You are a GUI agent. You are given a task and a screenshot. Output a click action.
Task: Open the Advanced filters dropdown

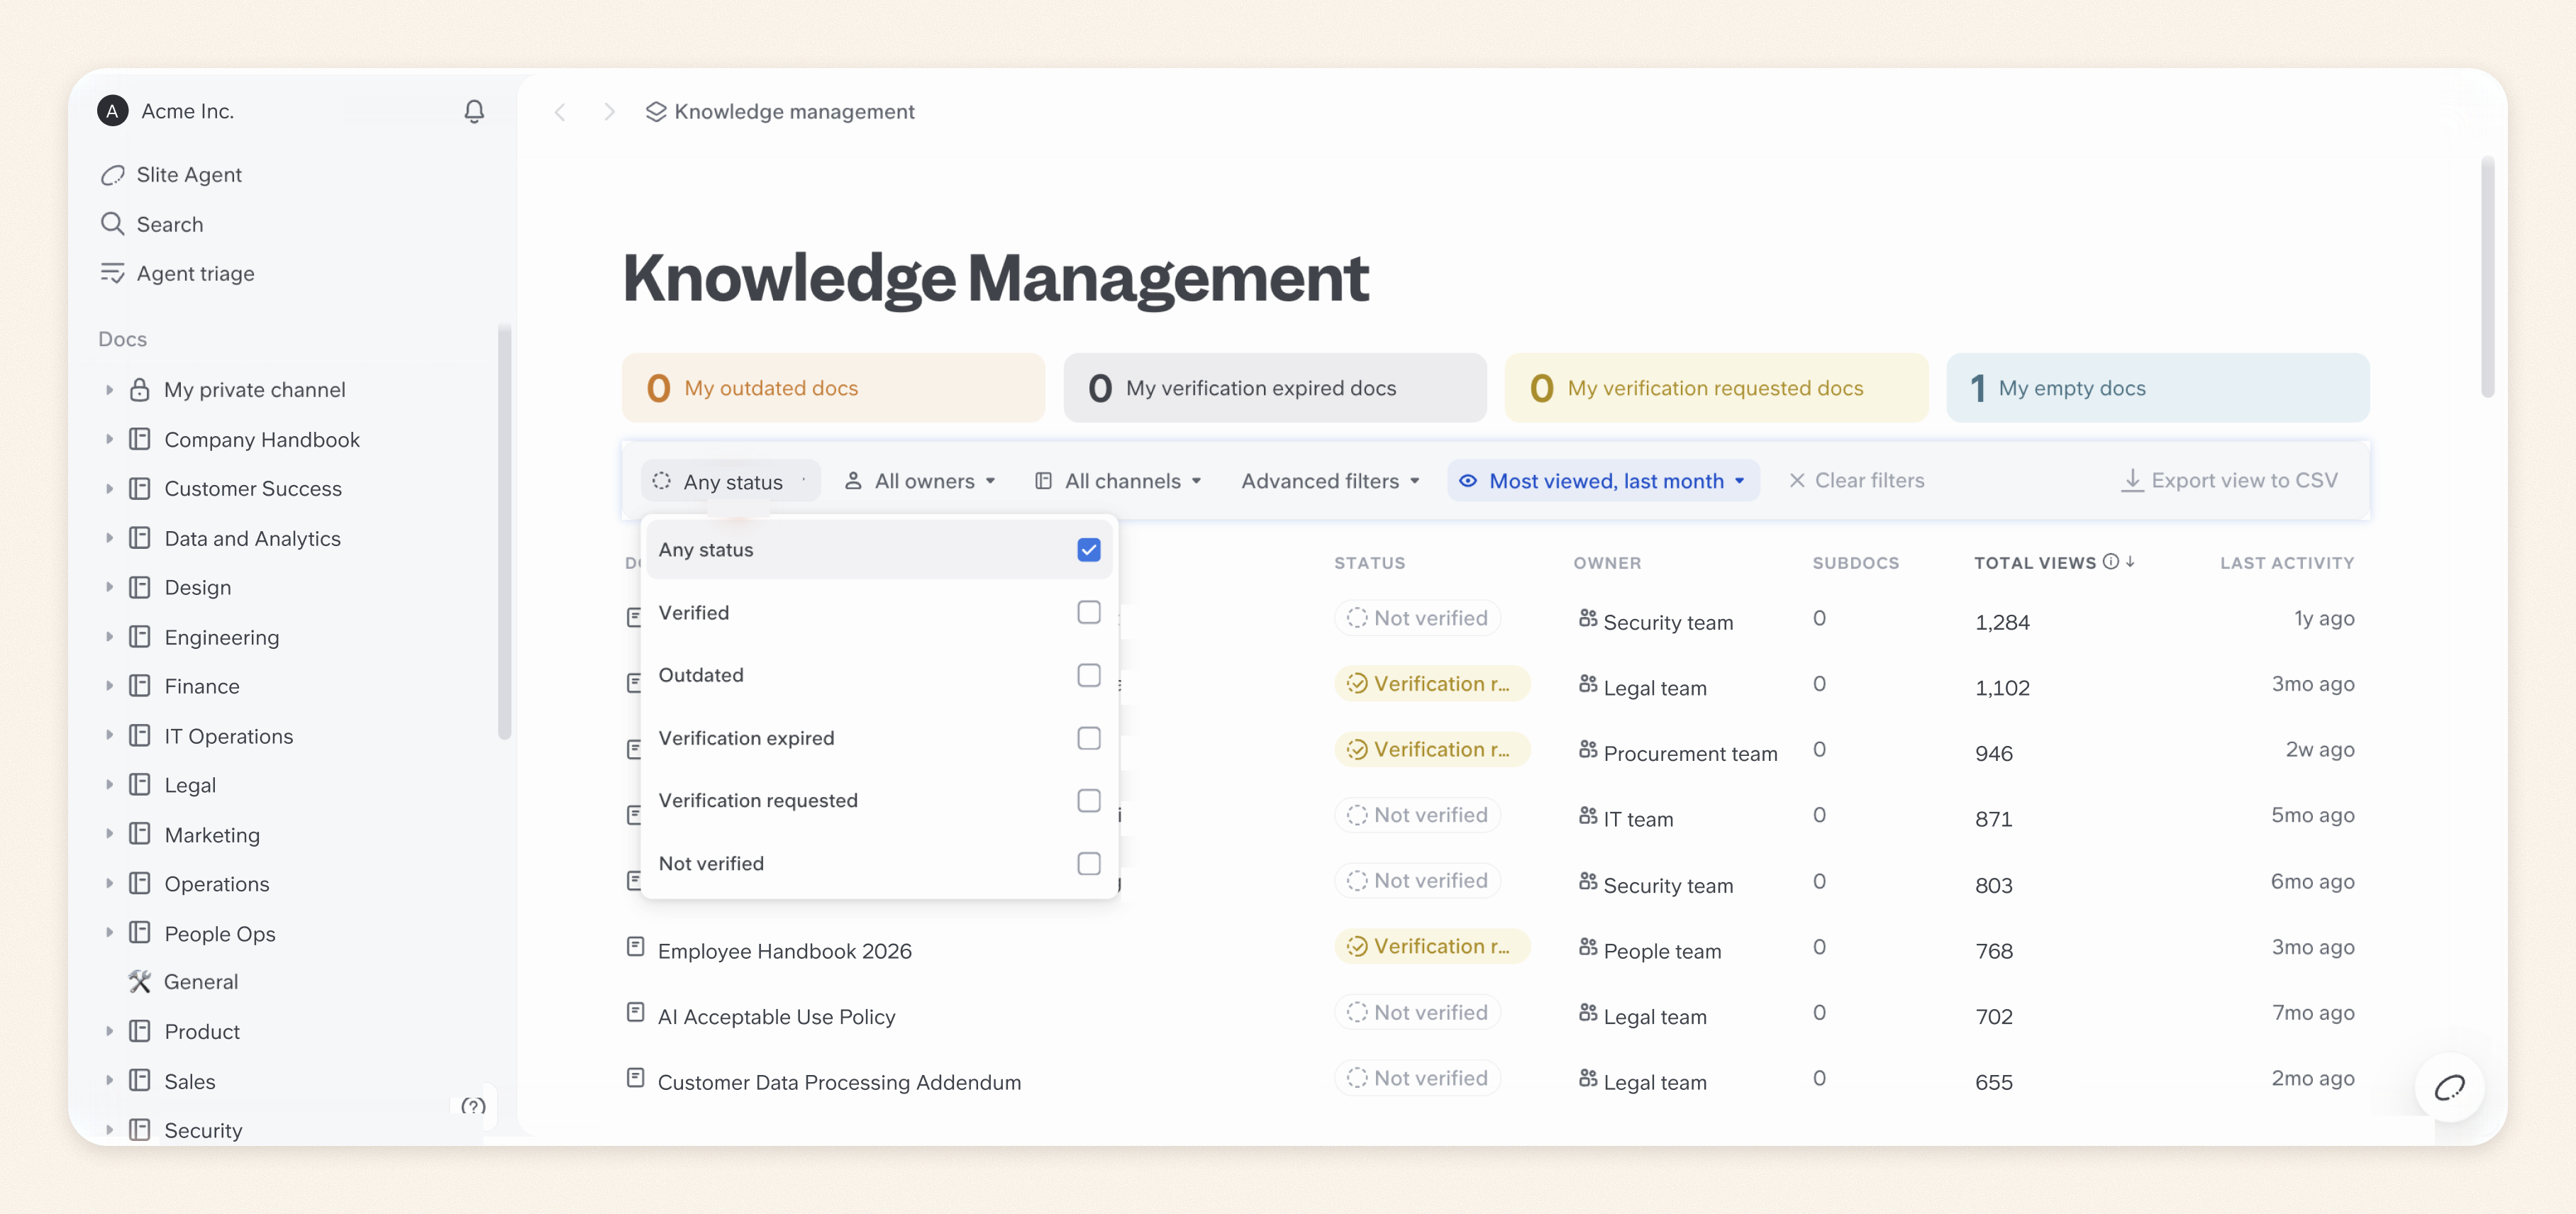tap(1330, 481)
